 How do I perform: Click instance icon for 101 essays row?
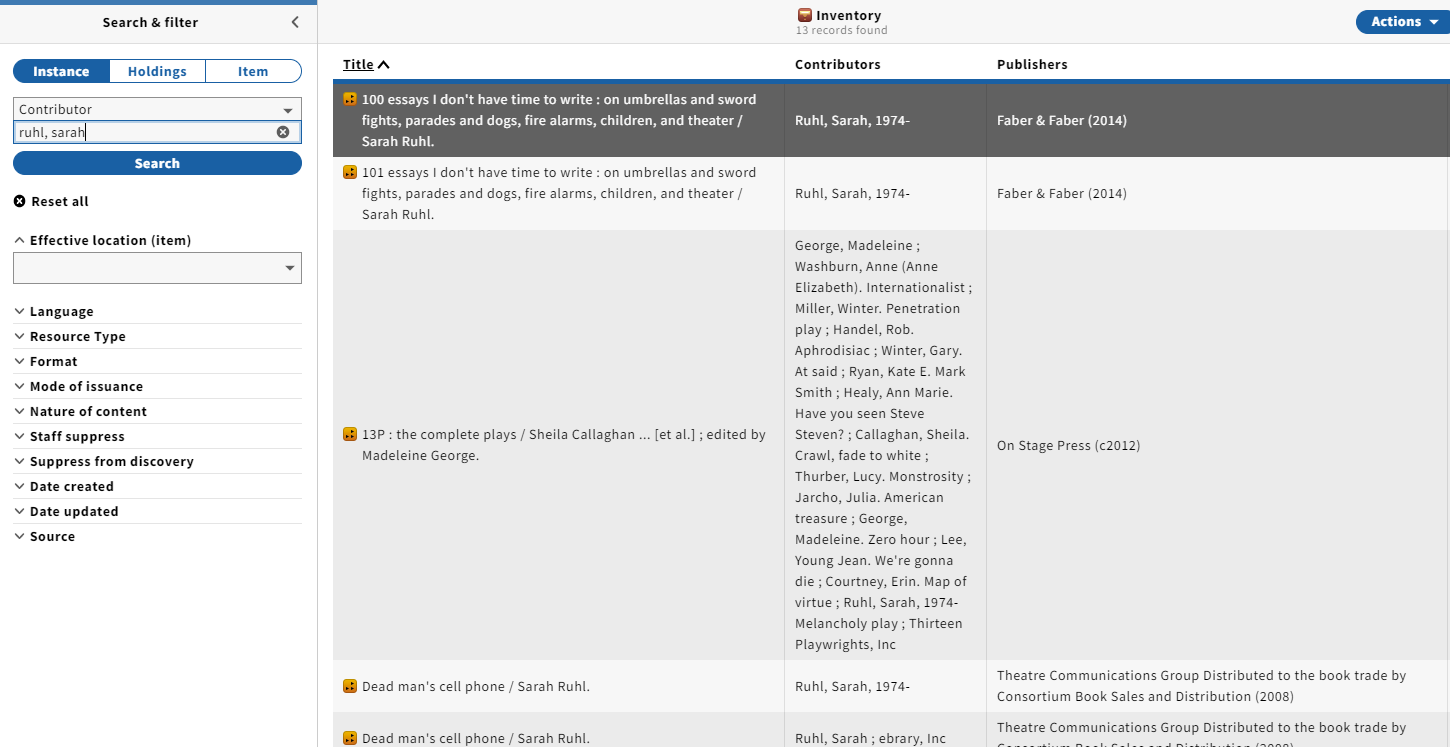[x=350, y=172]
